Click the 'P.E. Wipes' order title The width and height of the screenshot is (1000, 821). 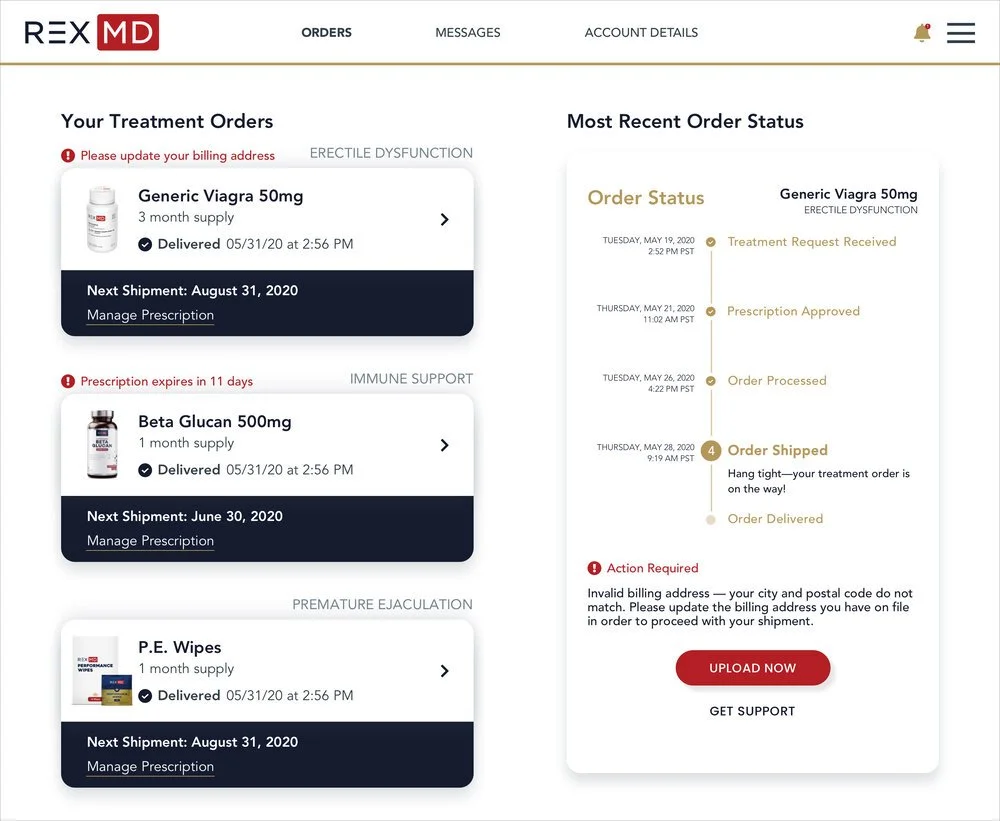tap(180, 647)
